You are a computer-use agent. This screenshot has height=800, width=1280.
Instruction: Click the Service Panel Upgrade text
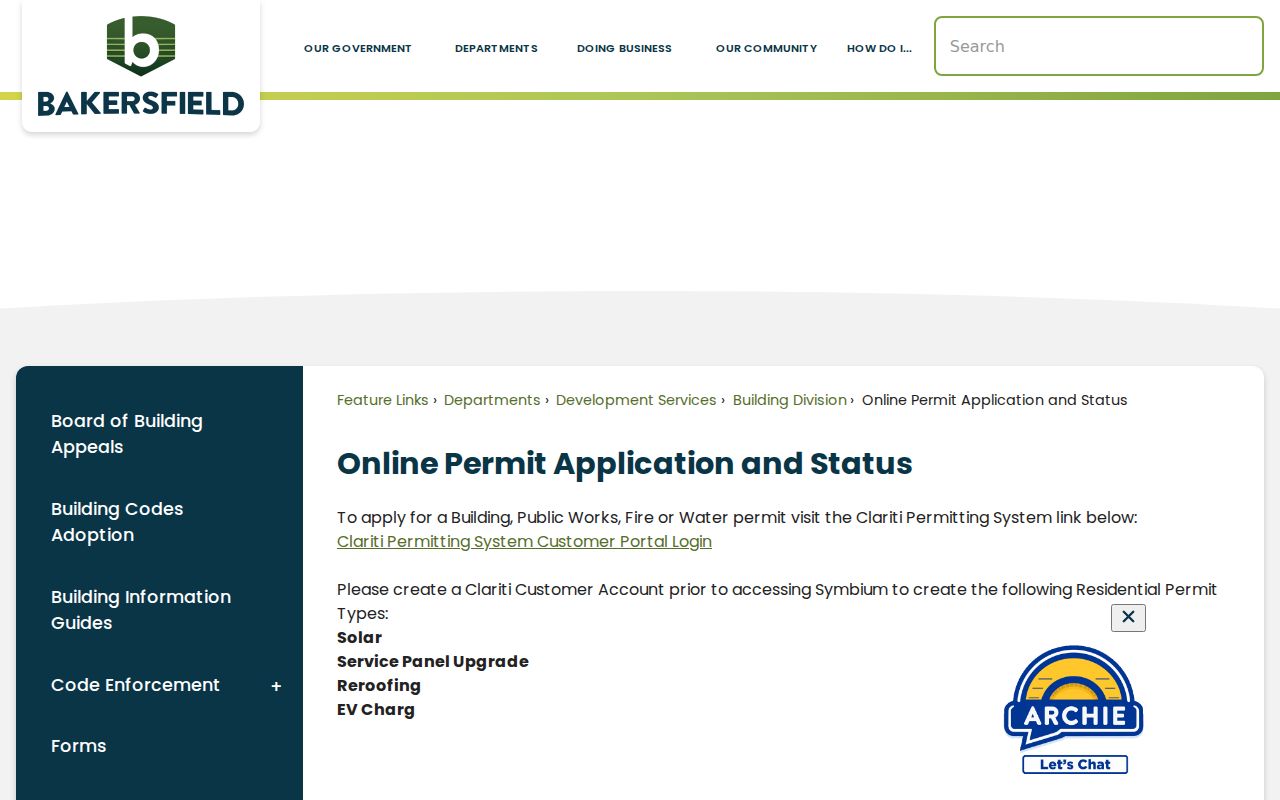tap(433, 662)
